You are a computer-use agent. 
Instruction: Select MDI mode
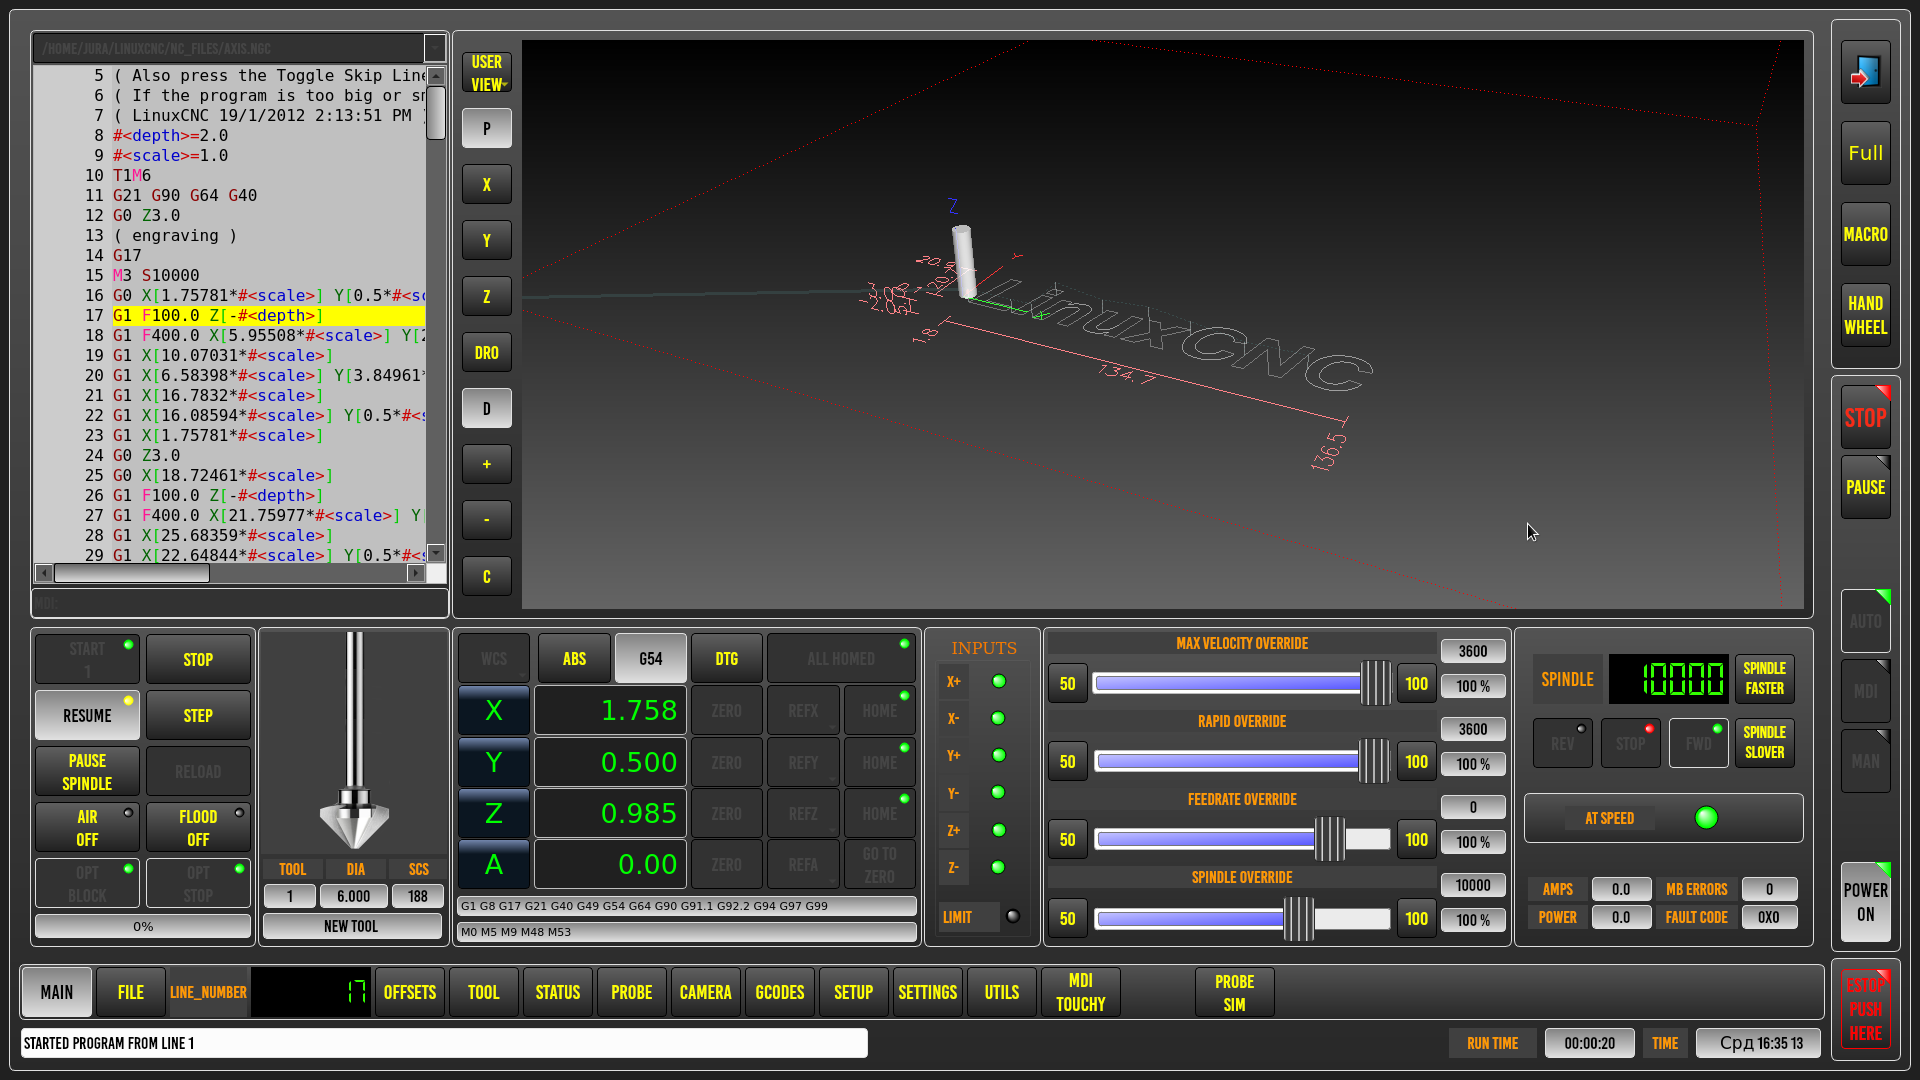(x=1865, y=691)
